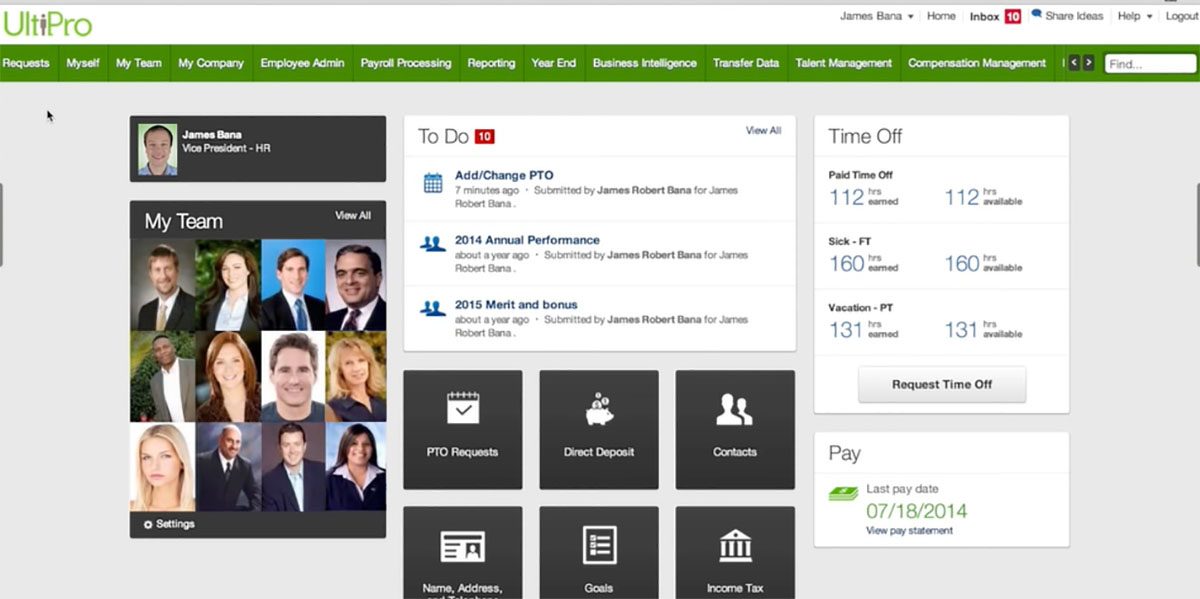The image size is (1200, 599).
Task: Select the Direct Deposit piggy bank tile
Action: click(598, 429)
